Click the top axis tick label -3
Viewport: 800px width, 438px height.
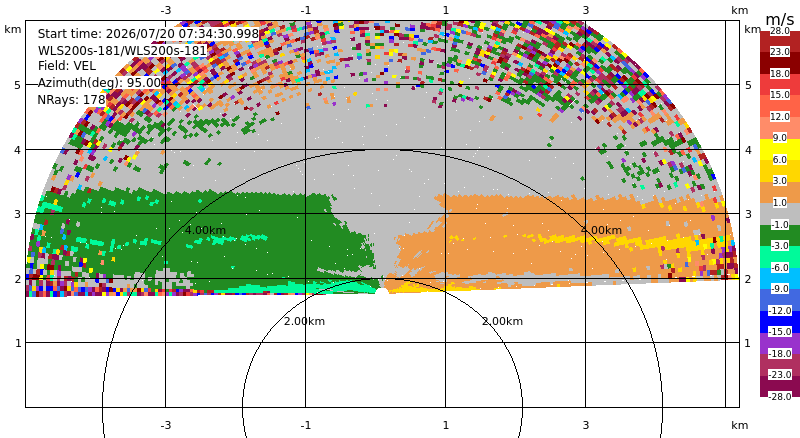click(165, 10)
